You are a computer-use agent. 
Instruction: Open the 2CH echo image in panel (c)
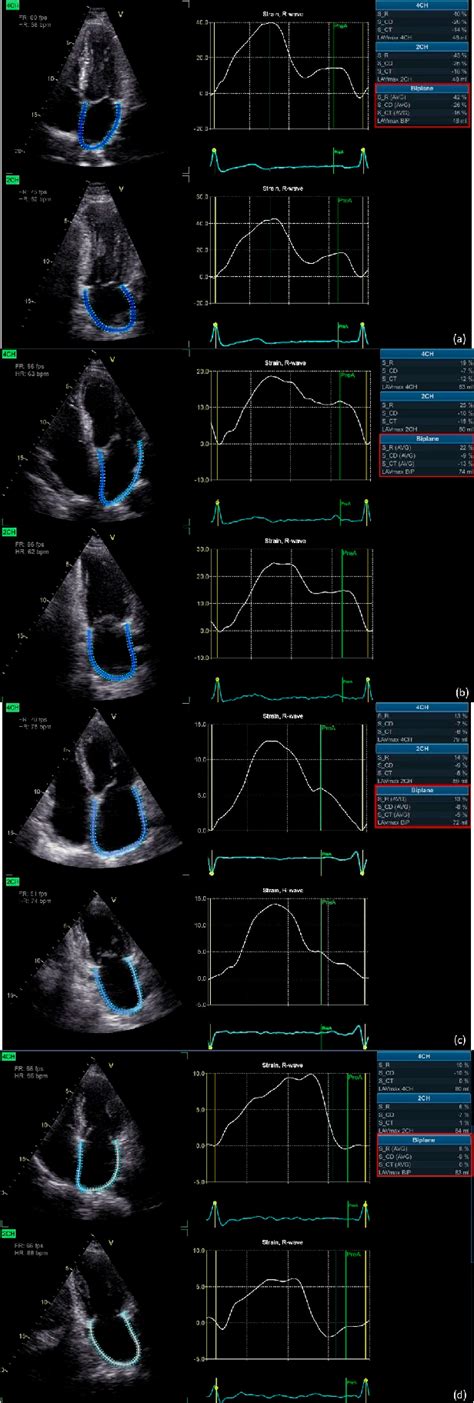point(95,960)
